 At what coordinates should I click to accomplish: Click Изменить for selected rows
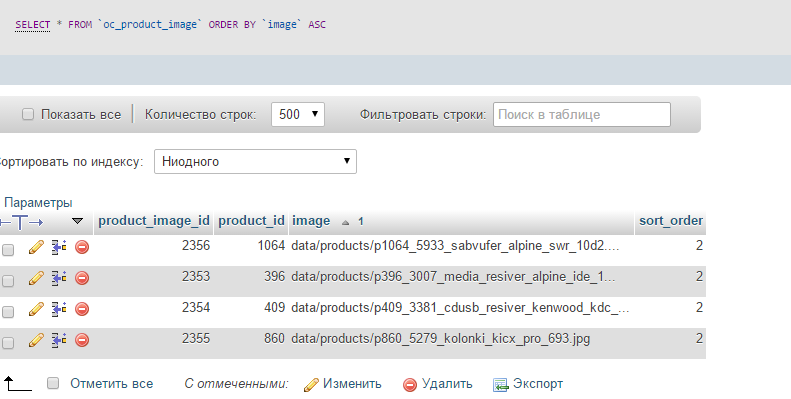coord(352,384)
